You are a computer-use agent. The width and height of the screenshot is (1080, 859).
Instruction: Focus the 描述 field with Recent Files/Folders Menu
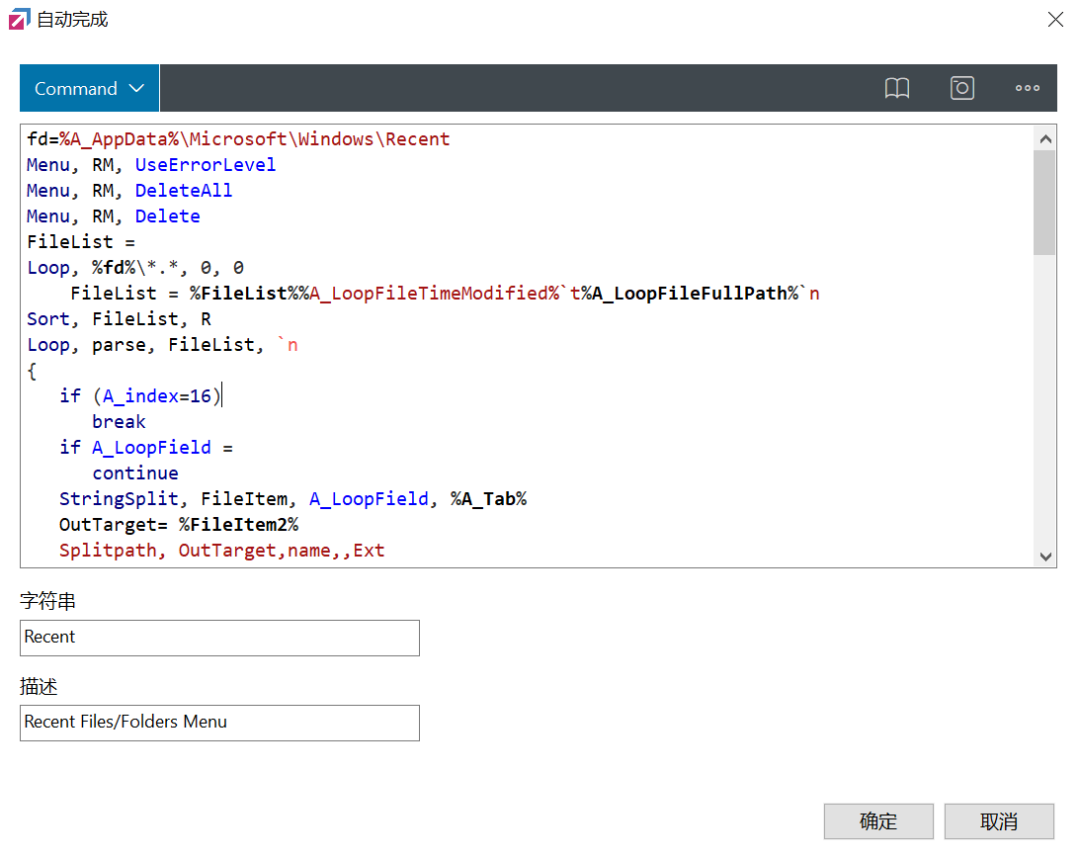pyautogui.click(x=220, y=723)
